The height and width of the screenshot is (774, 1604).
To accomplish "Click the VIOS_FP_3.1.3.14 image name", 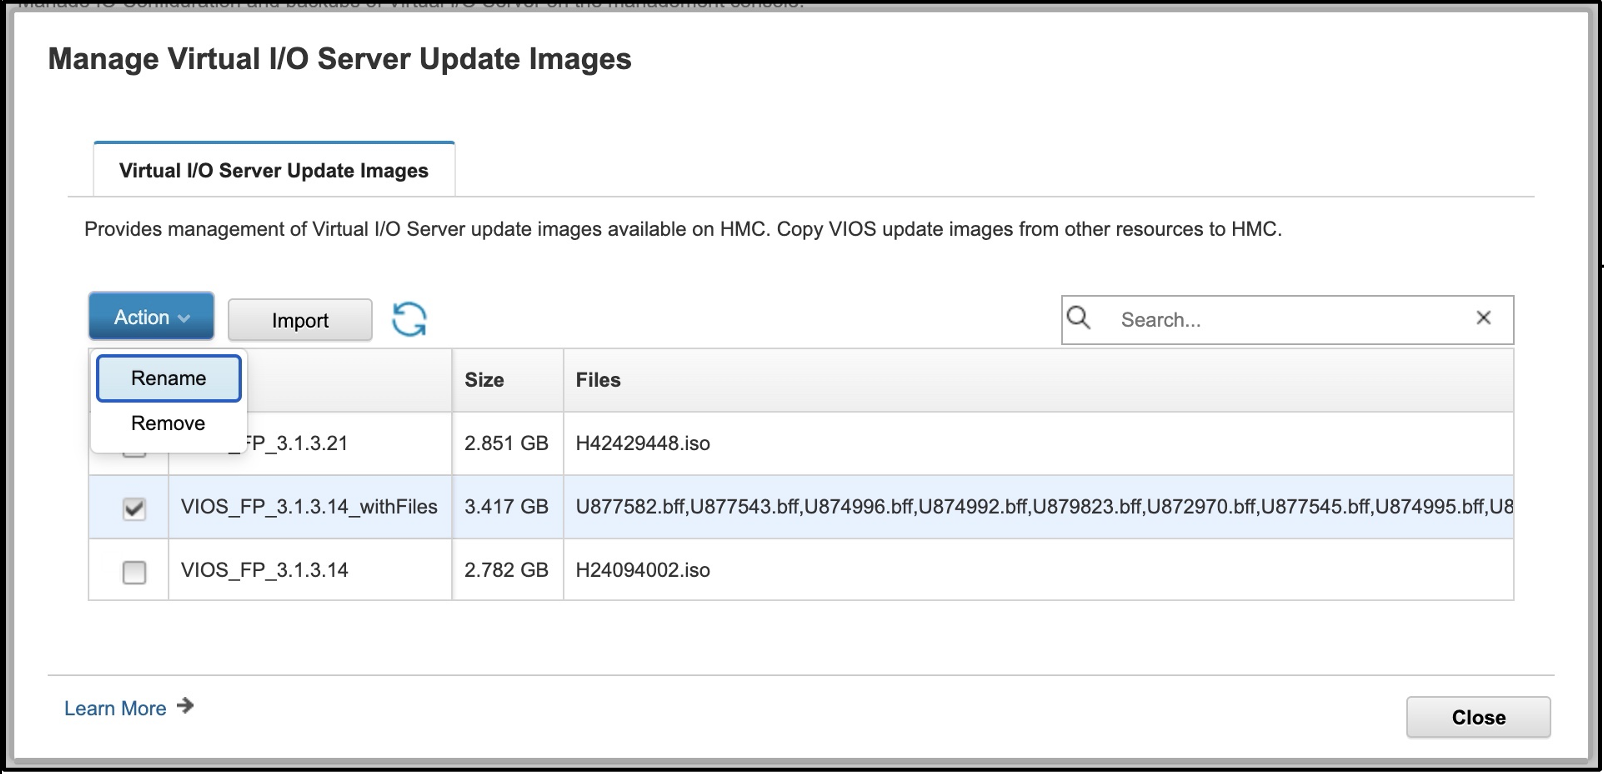I will [x=265, y=570].
